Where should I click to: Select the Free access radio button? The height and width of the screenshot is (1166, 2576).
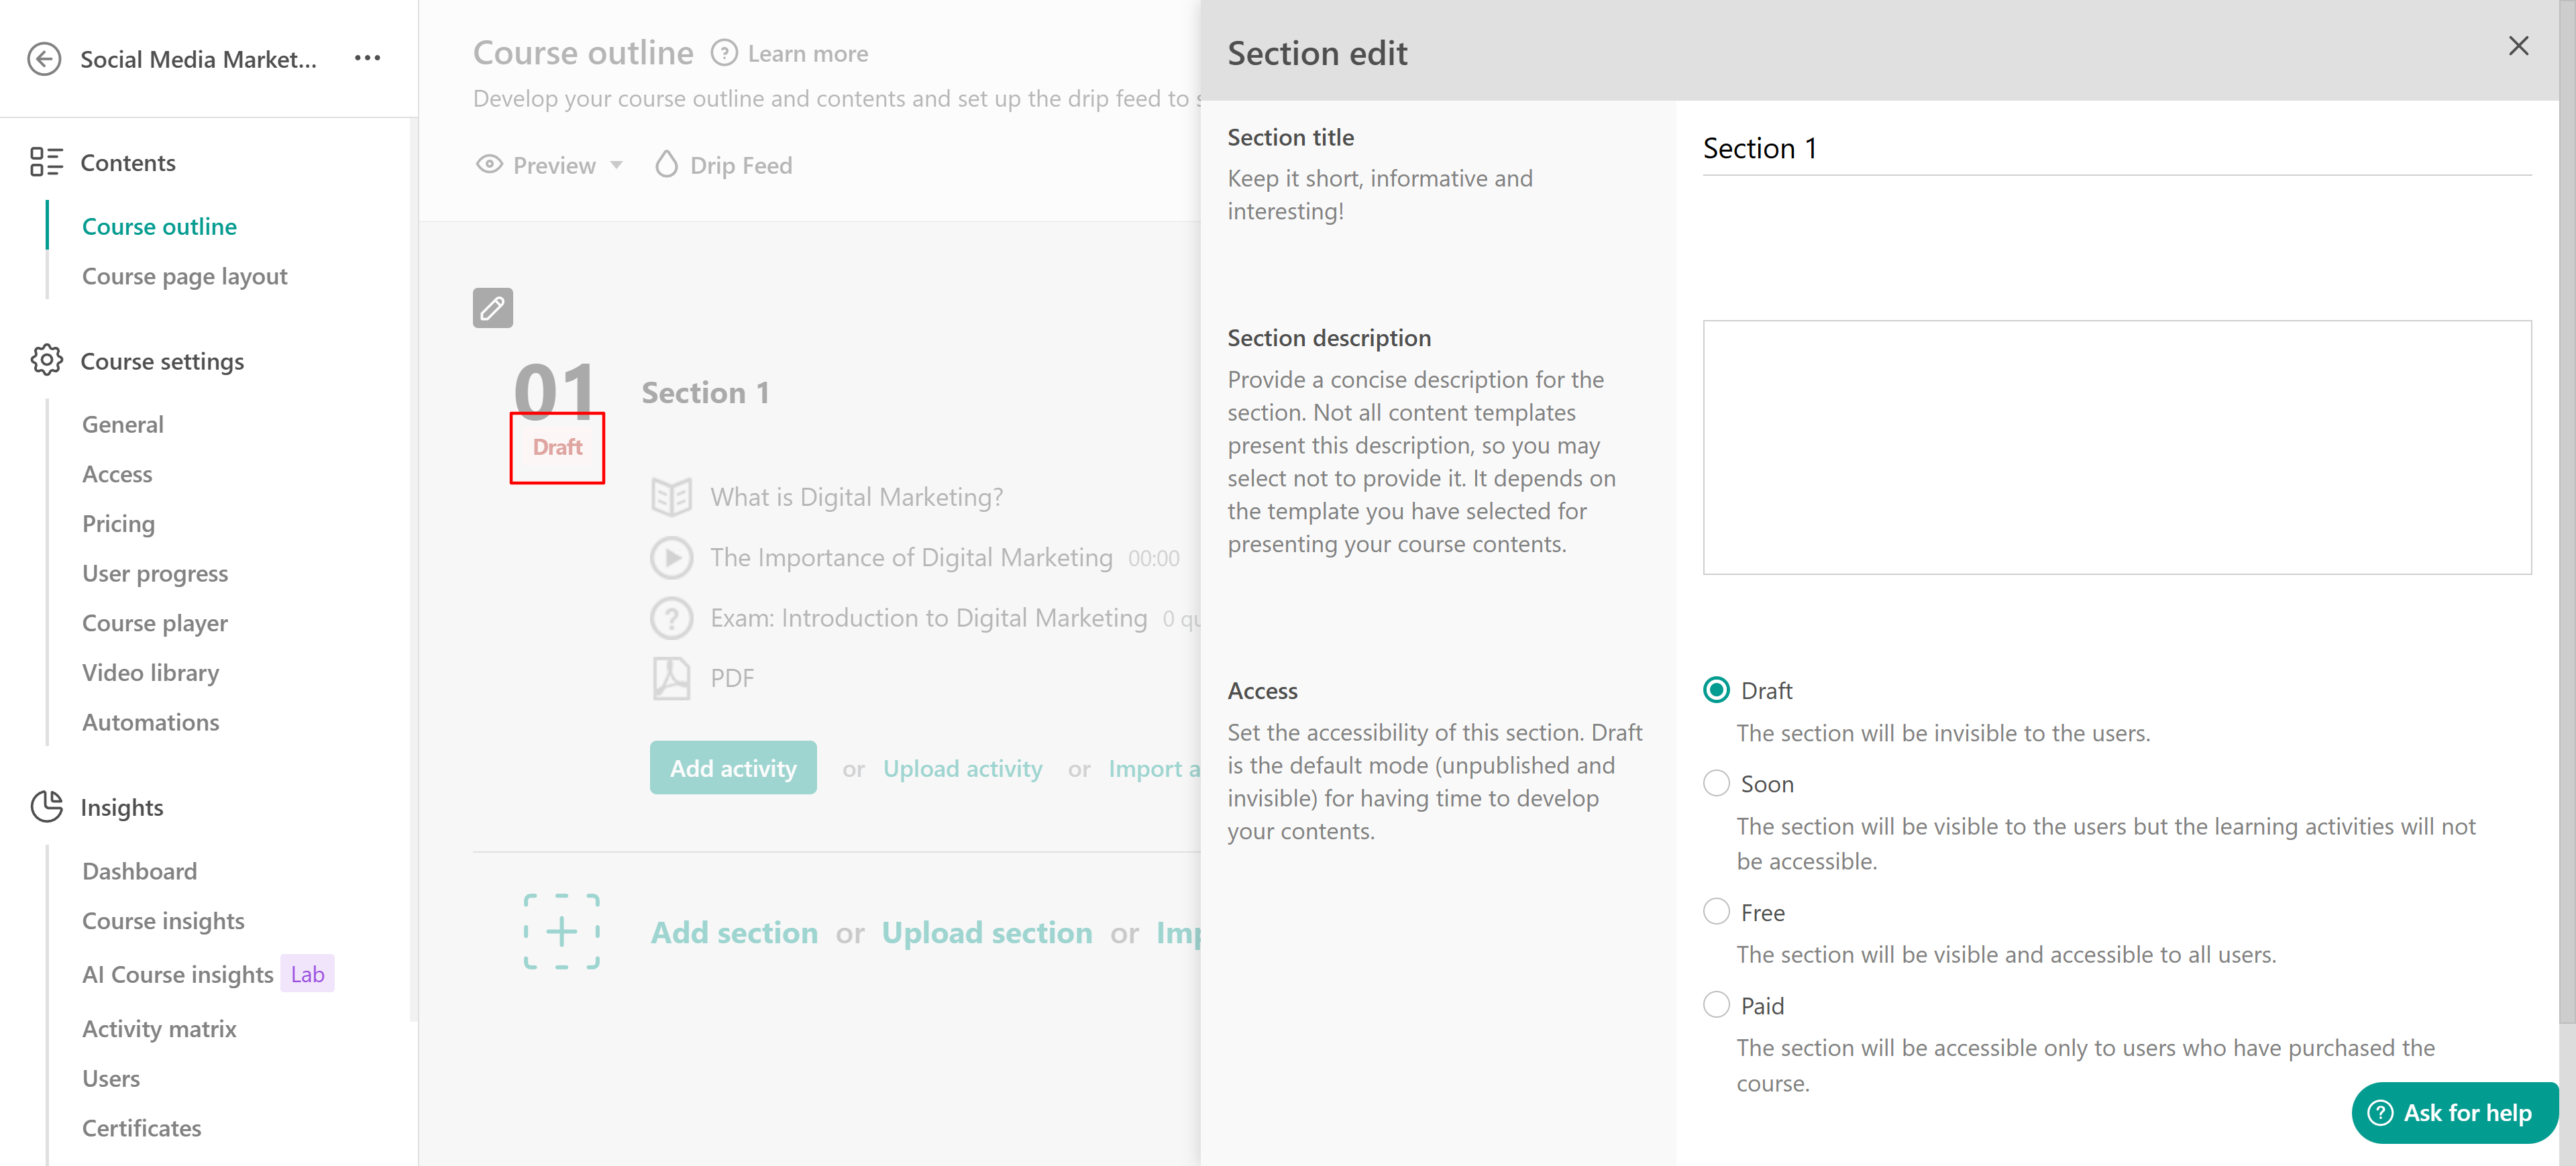pyautogui.click(x=1716, y=911)
